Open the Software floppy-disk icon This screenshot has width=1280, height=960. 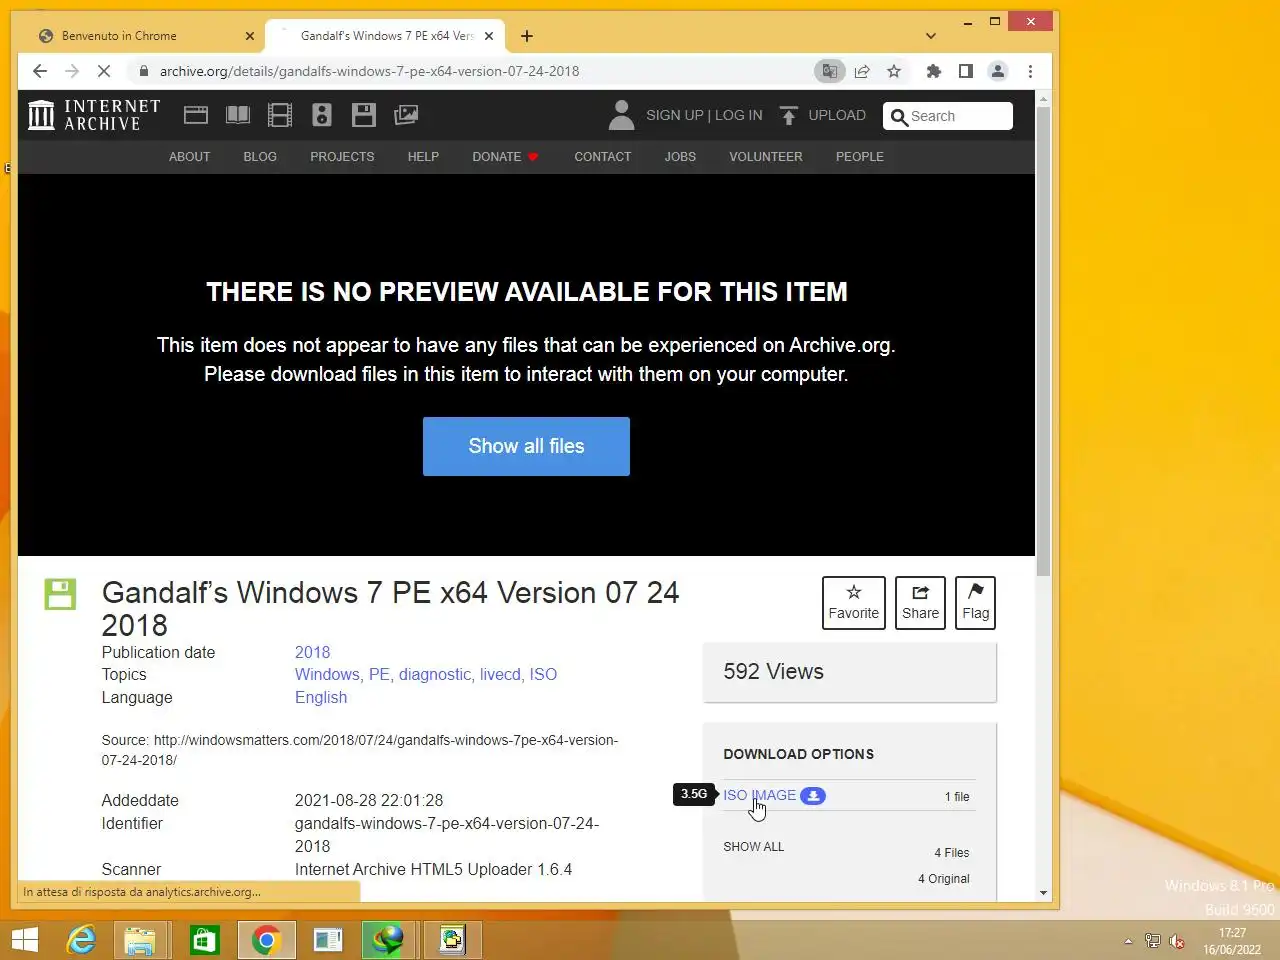tap(364, 115)
